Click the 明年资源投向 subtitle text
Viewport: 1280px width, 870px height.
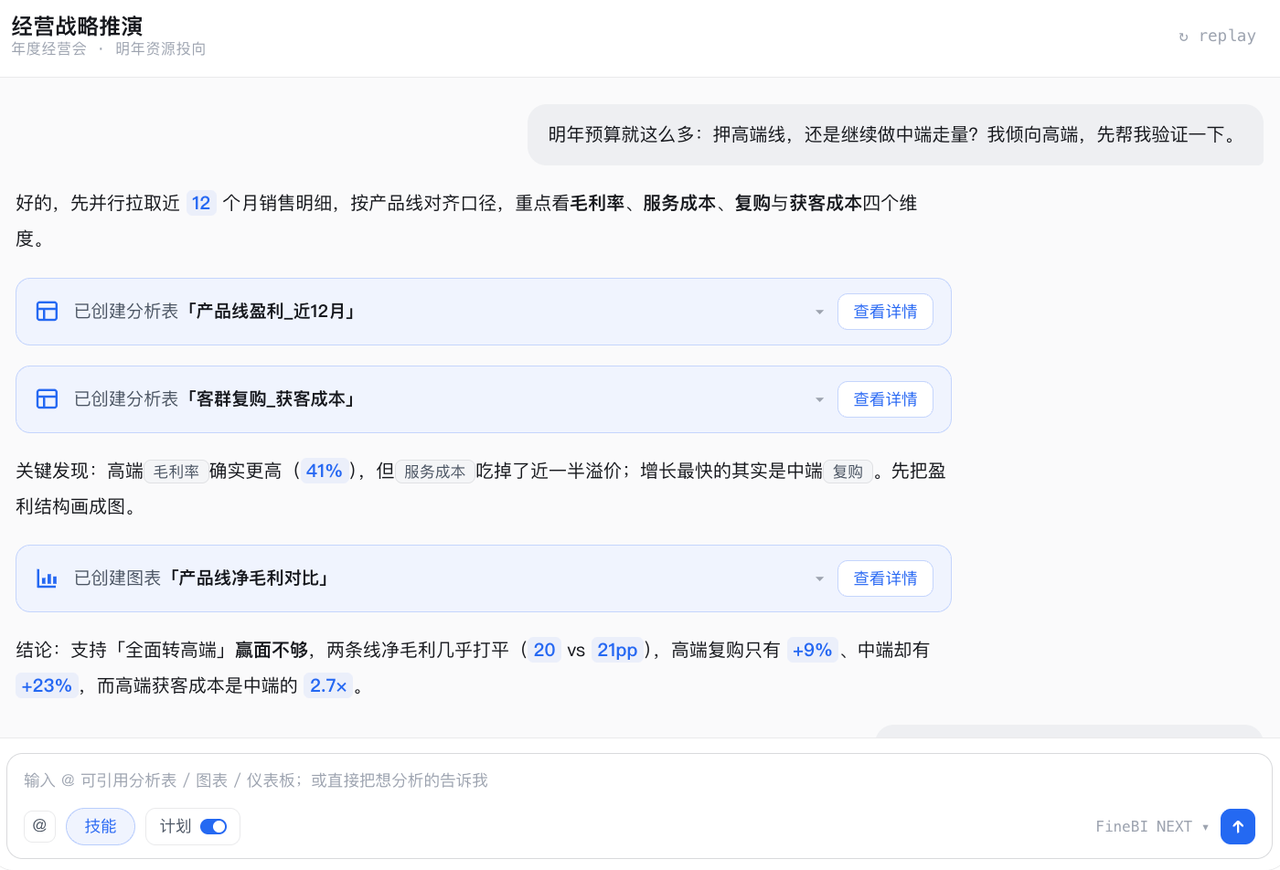(x=160, y=49)
